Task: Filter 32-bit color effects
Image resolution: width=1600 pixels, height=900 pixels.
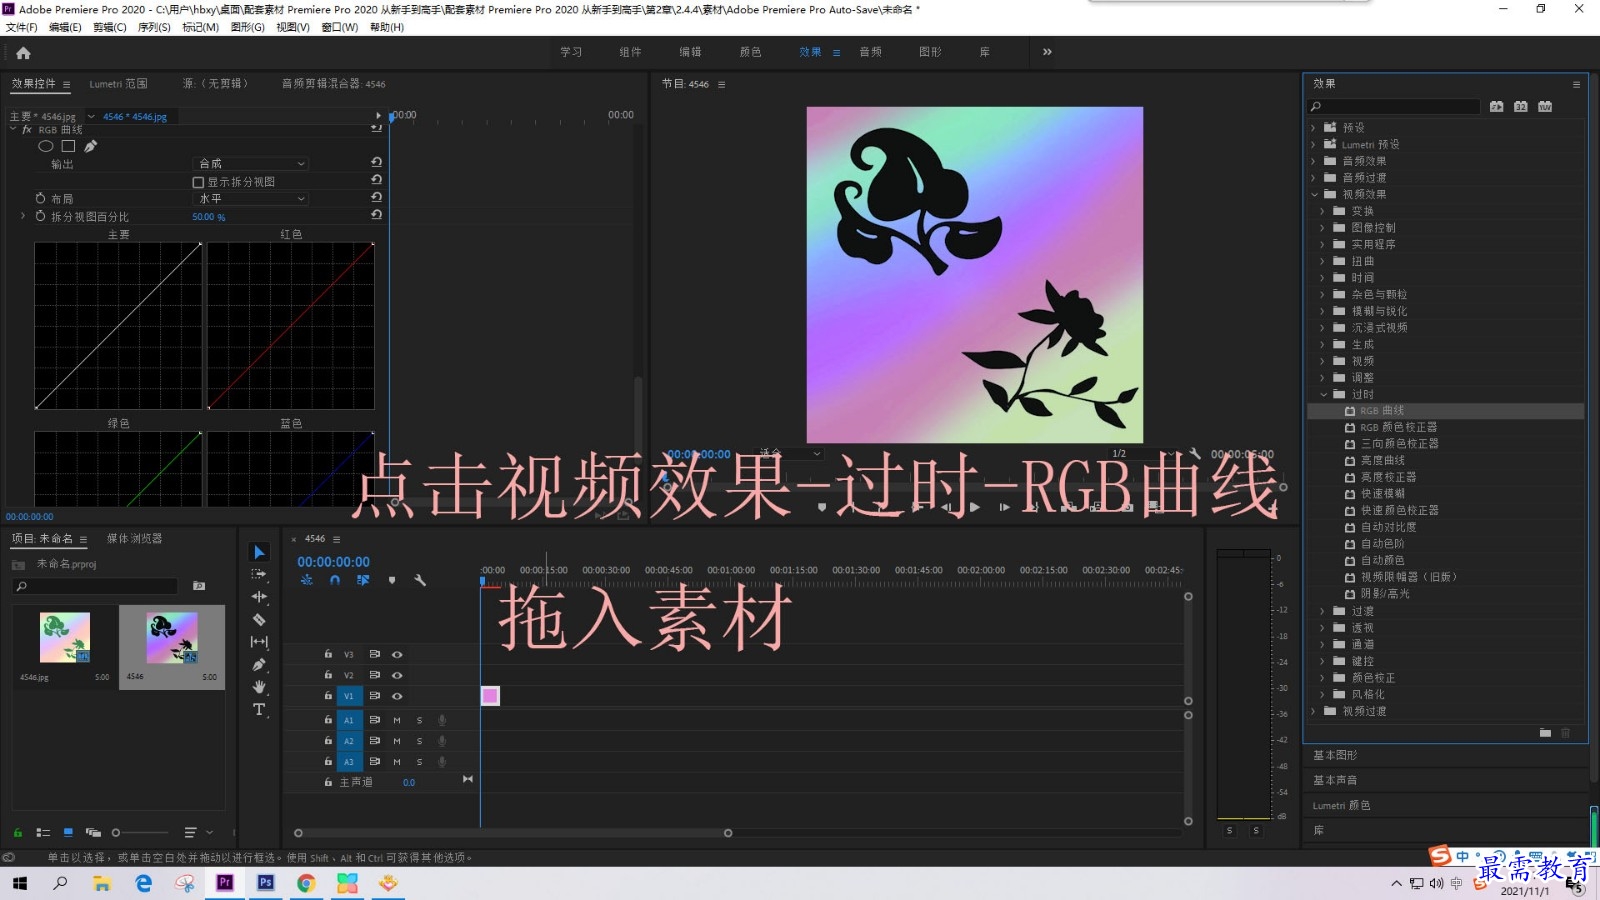Action: click(x=1520, y=106)
